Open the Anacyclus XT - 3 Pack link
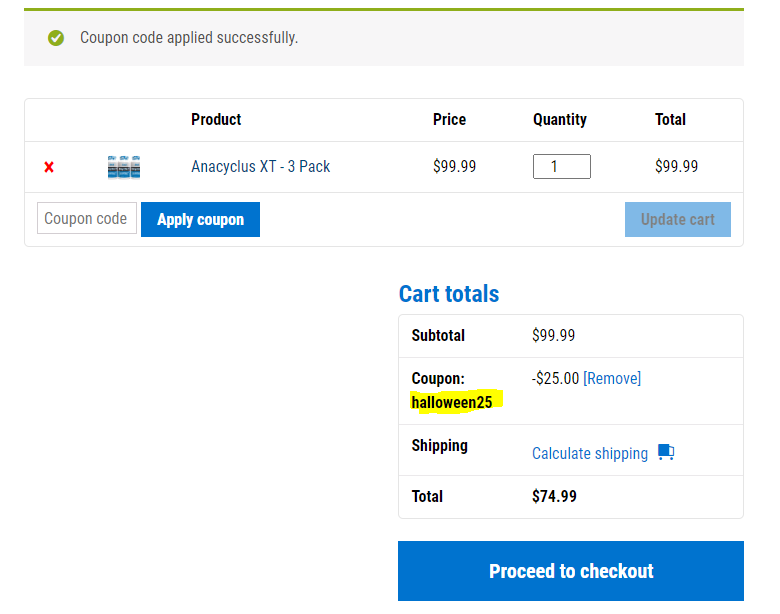The image size is (780, 614). [x=261, y=166]
